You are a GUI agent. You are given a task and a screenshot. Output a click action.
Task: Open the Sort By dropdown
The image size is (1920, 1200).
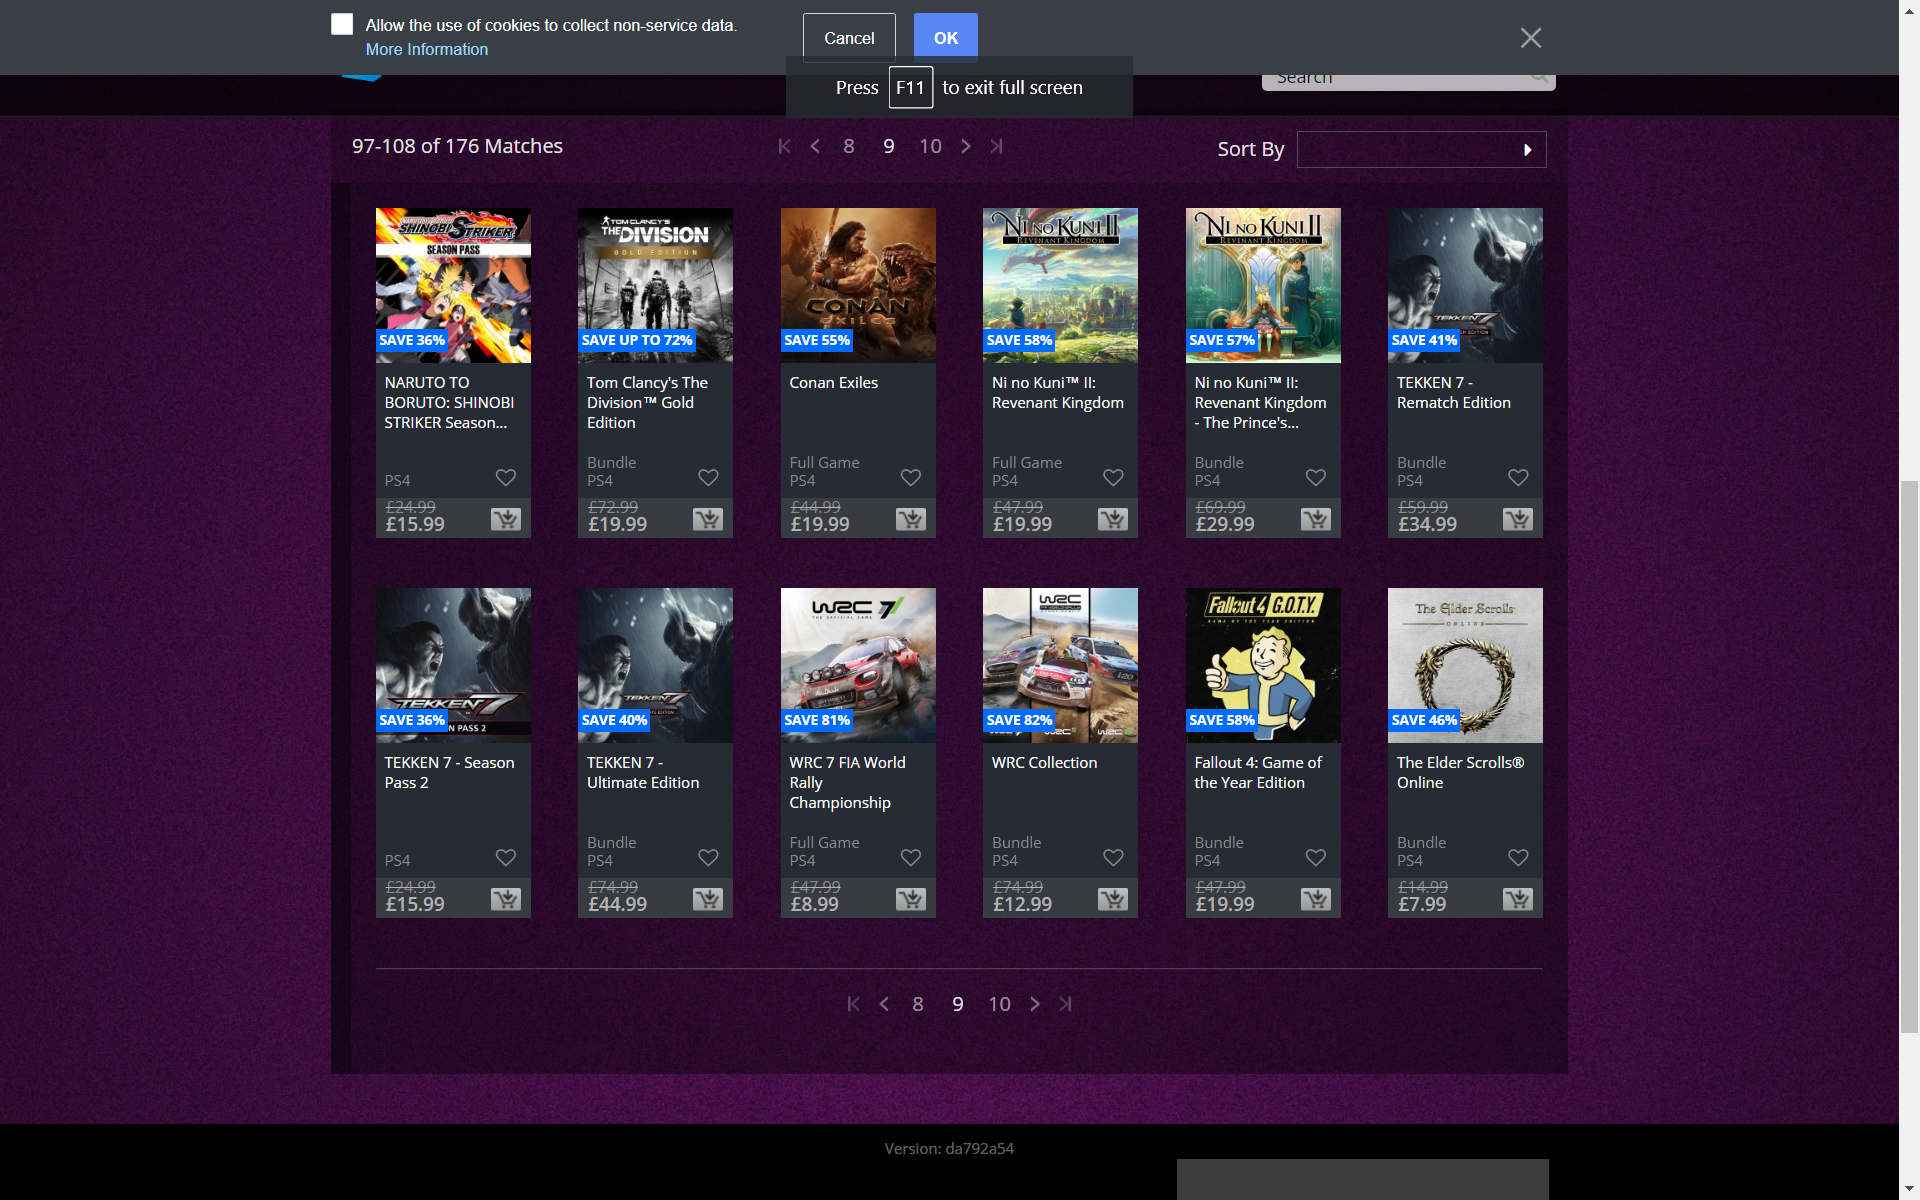1421,149
